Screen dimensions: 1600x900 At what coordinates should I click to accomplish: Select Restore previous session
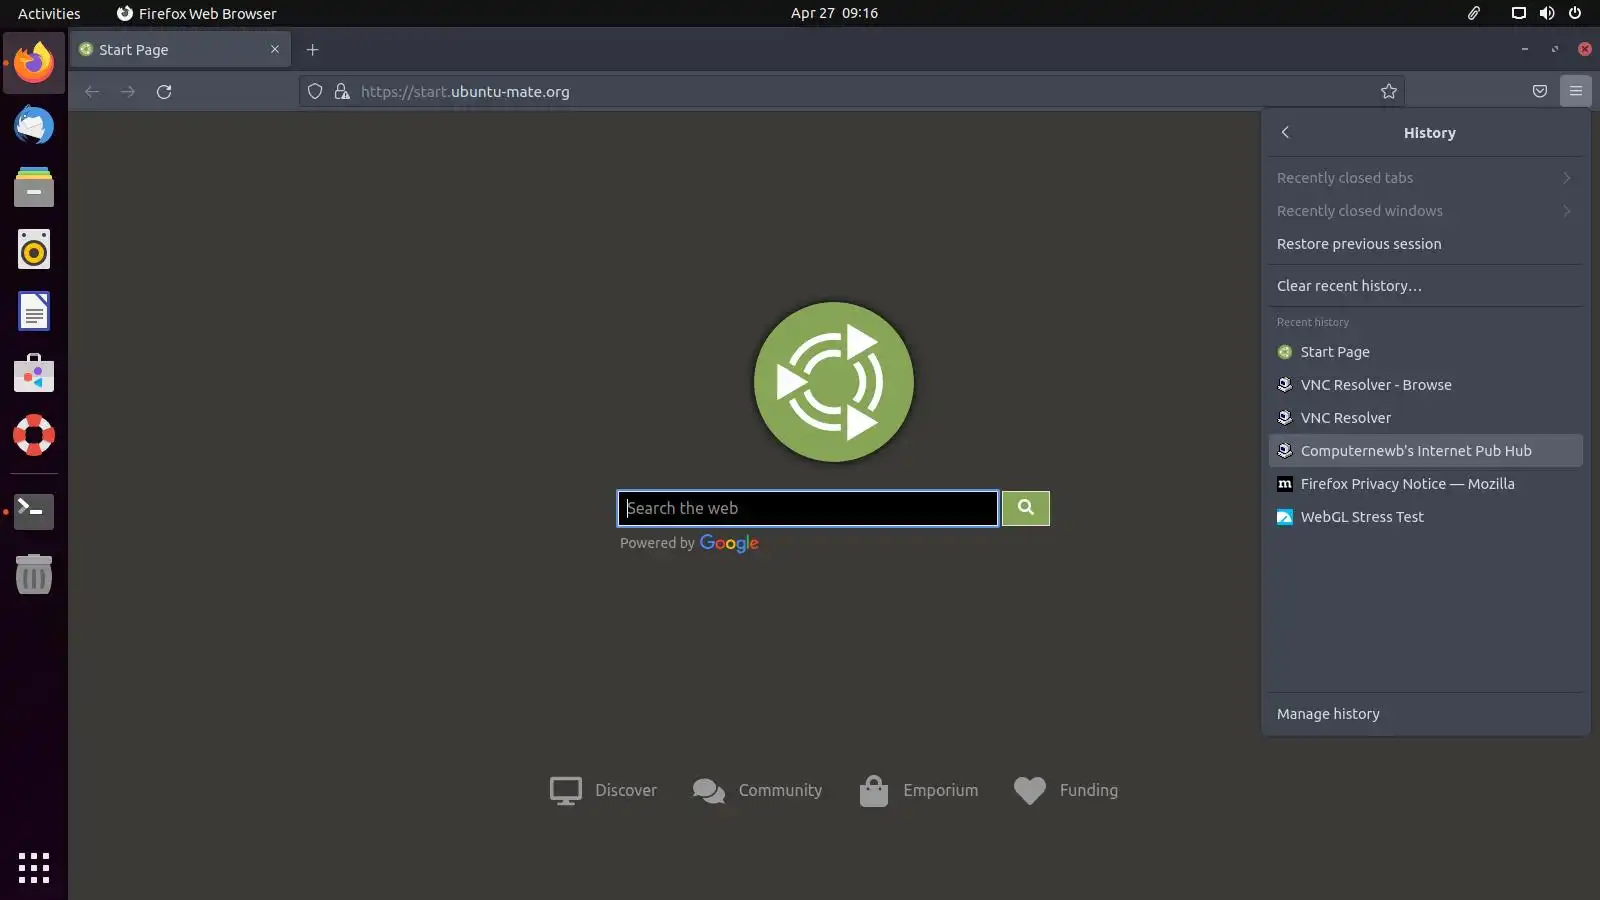pos(1426,244)
